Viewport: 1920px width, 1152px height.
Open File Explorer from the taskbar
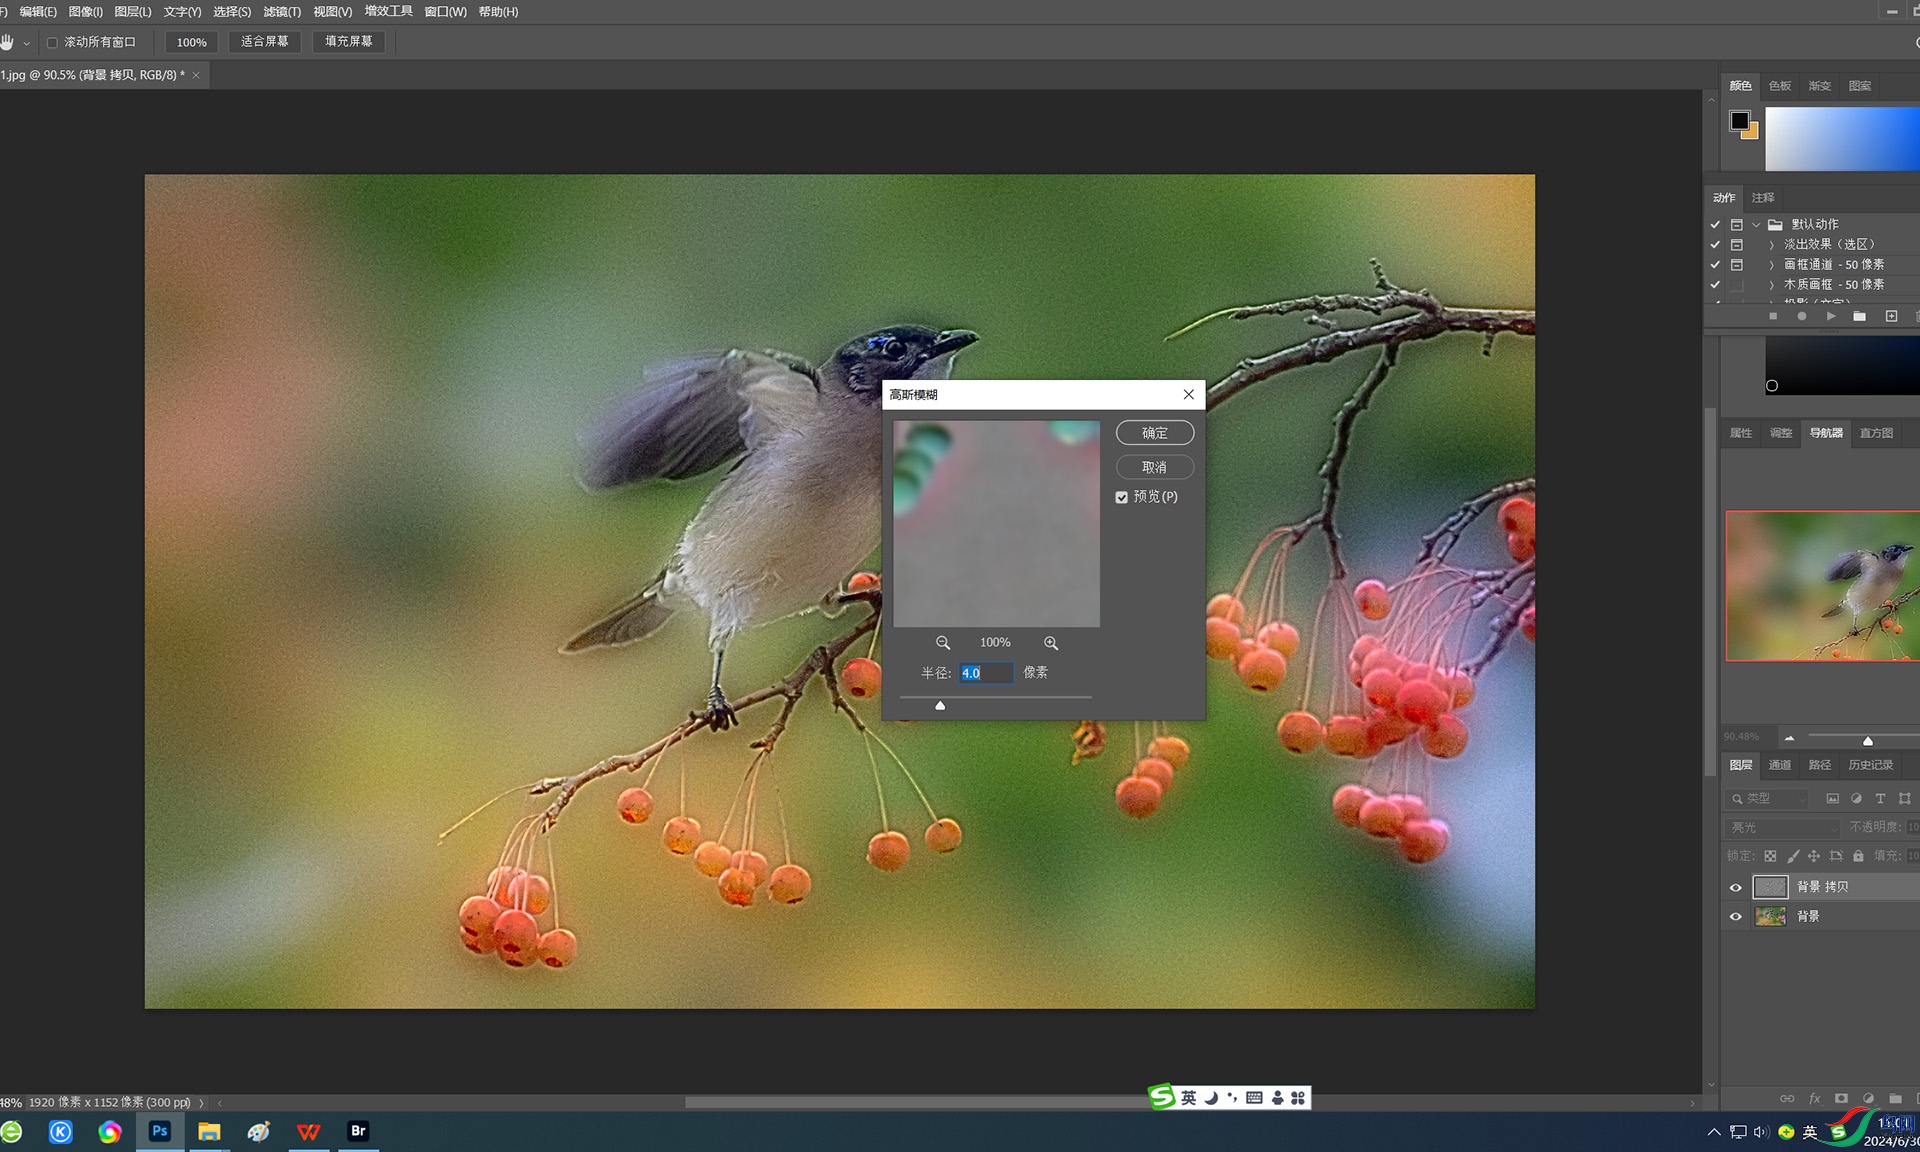209,1131
